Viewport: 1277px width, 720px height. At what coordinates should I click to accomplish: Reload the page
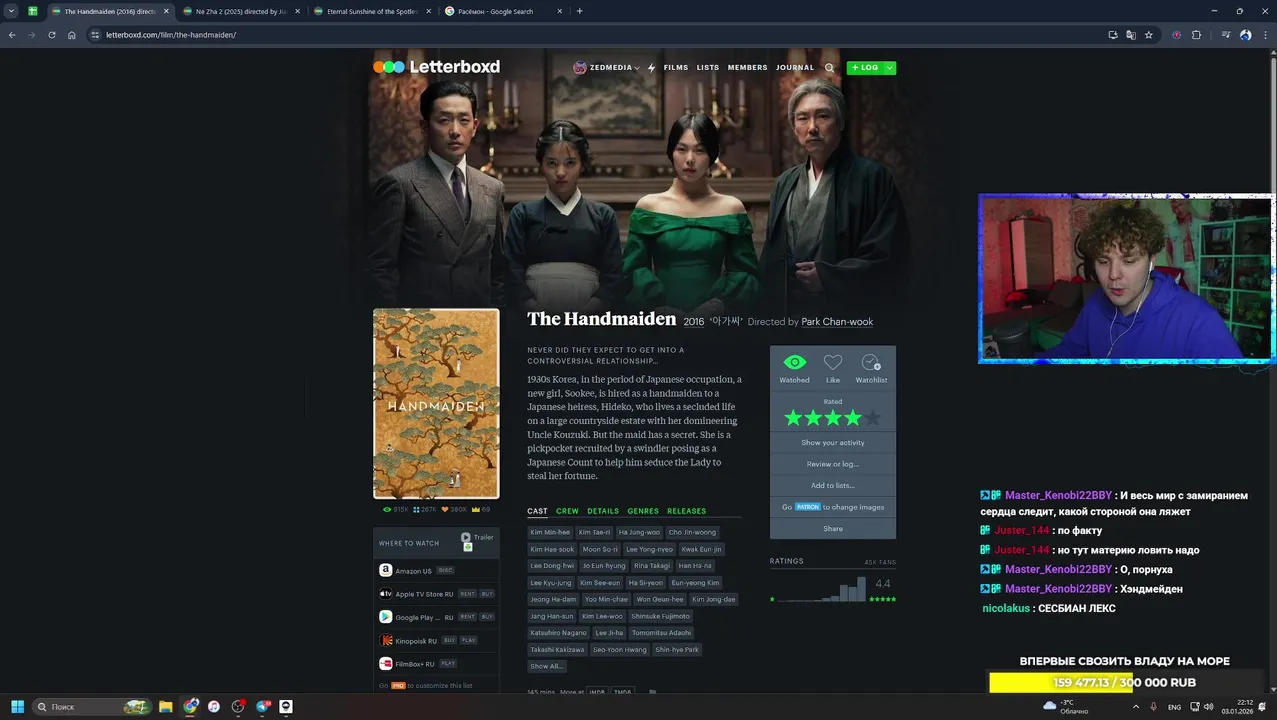[51, 35]
